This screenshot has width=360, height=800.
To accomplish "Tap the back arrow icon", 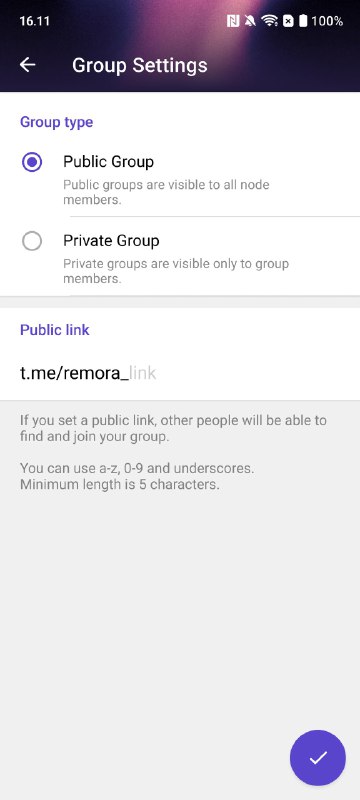I will (28, 65).
